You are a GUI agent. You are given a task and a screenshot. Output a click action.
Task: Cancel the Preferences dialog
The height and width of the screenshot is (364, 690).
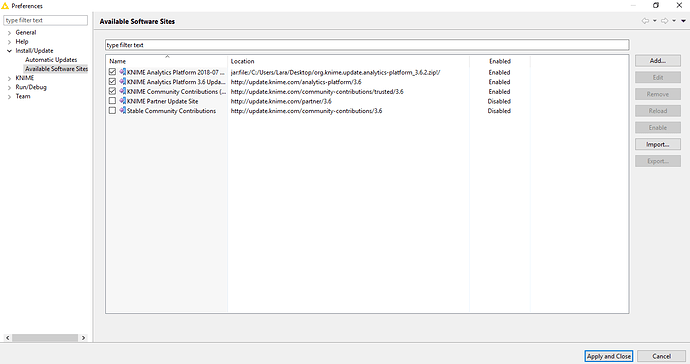(661, 356)
